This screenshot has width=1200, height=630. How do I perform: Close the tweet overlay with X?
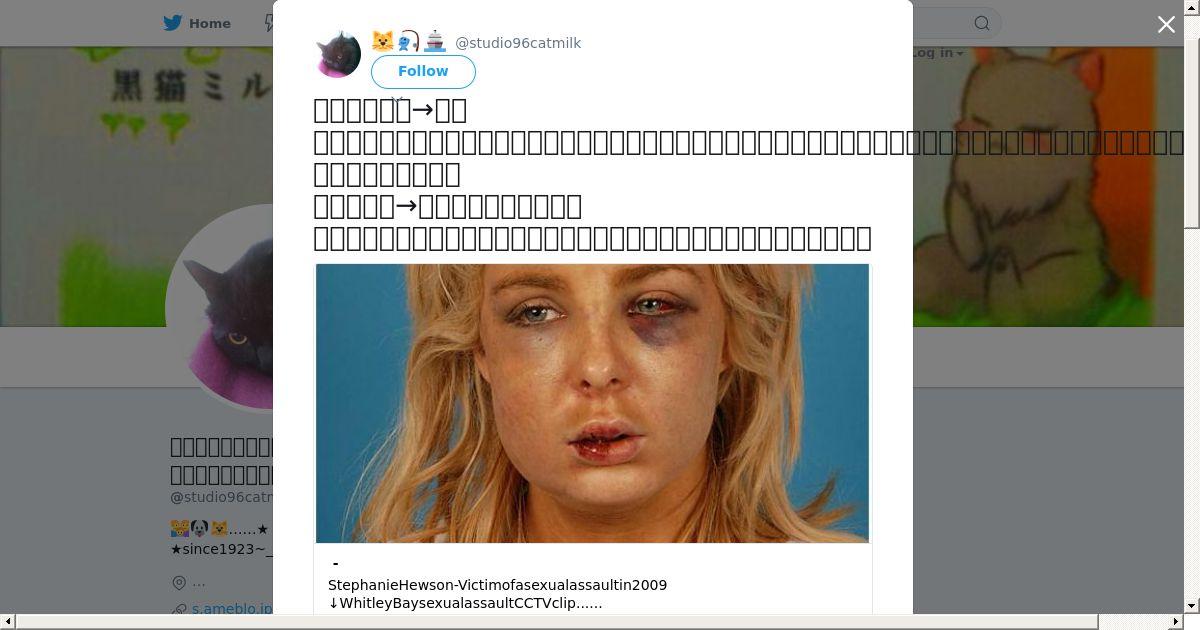point(1166,25)
